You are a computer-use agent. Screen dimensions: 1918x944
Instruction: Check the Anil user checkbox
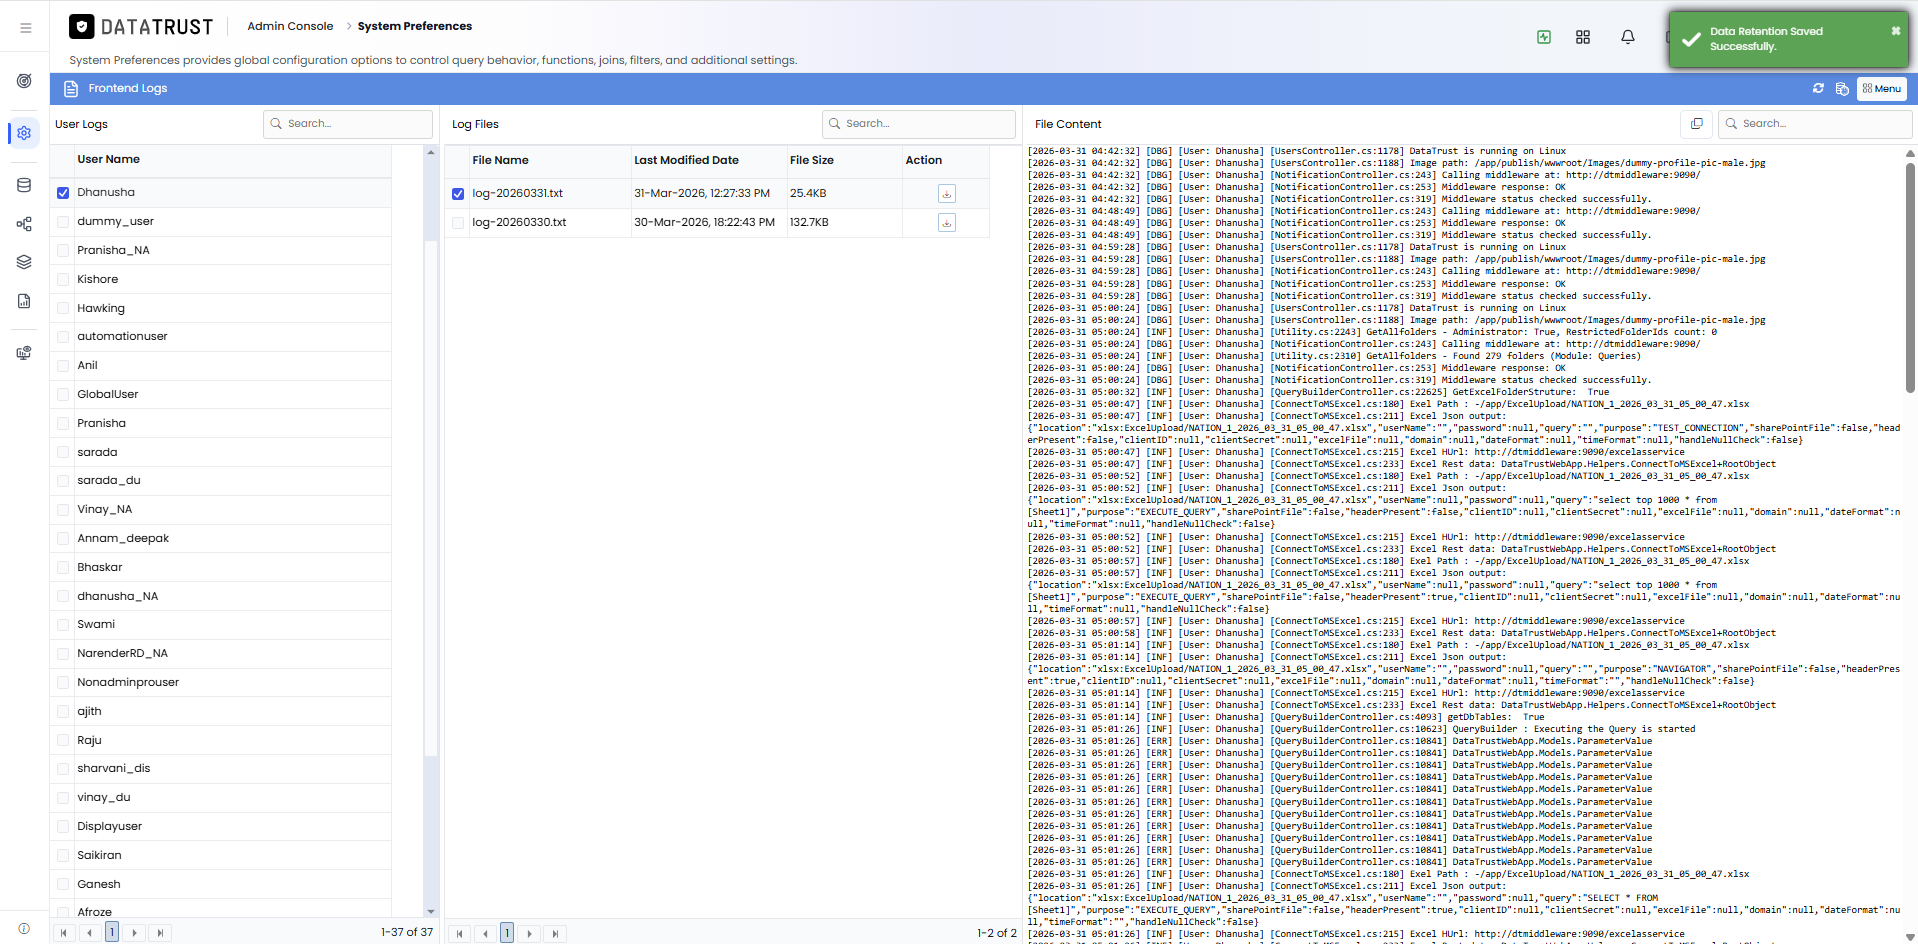pyautogui.click(x=63, y=366)
